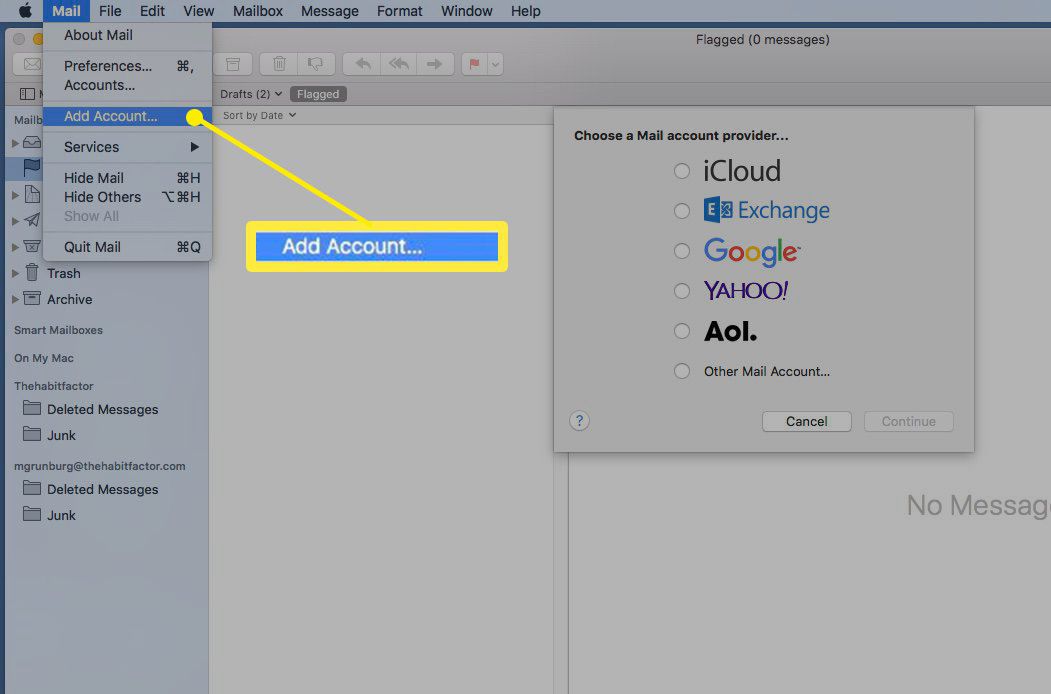The image size is (1051, 694).
Task: Open the Services submenu
Action: point(127,147)
